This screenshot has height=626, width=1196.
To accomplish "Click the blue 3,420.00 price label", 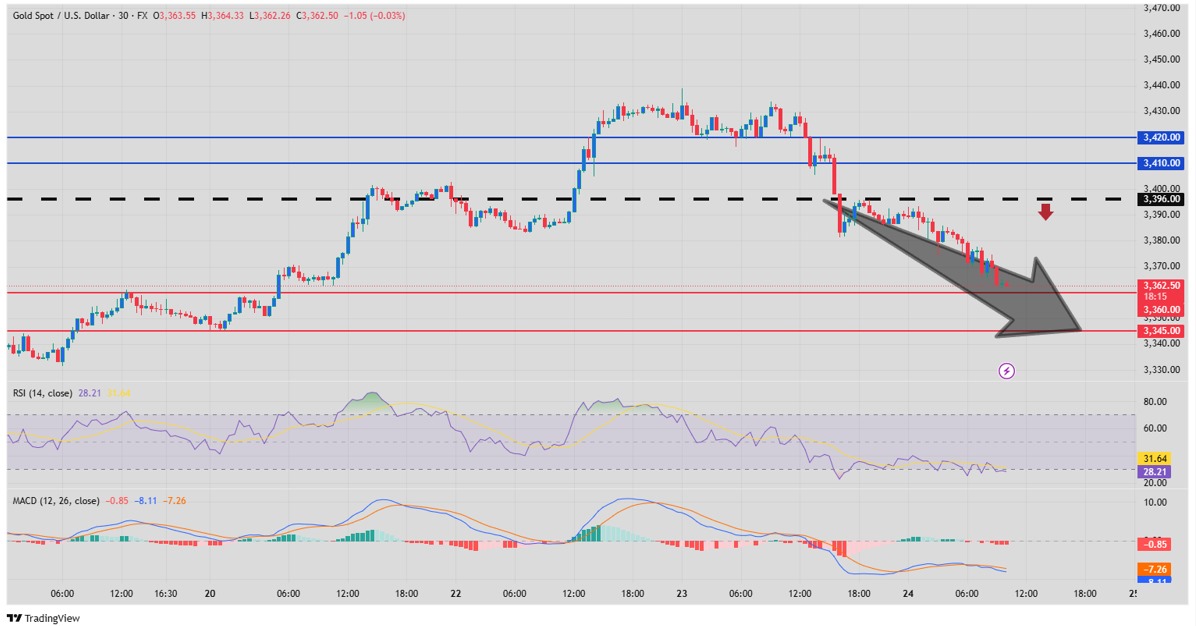I will (x=1161, y=137).
